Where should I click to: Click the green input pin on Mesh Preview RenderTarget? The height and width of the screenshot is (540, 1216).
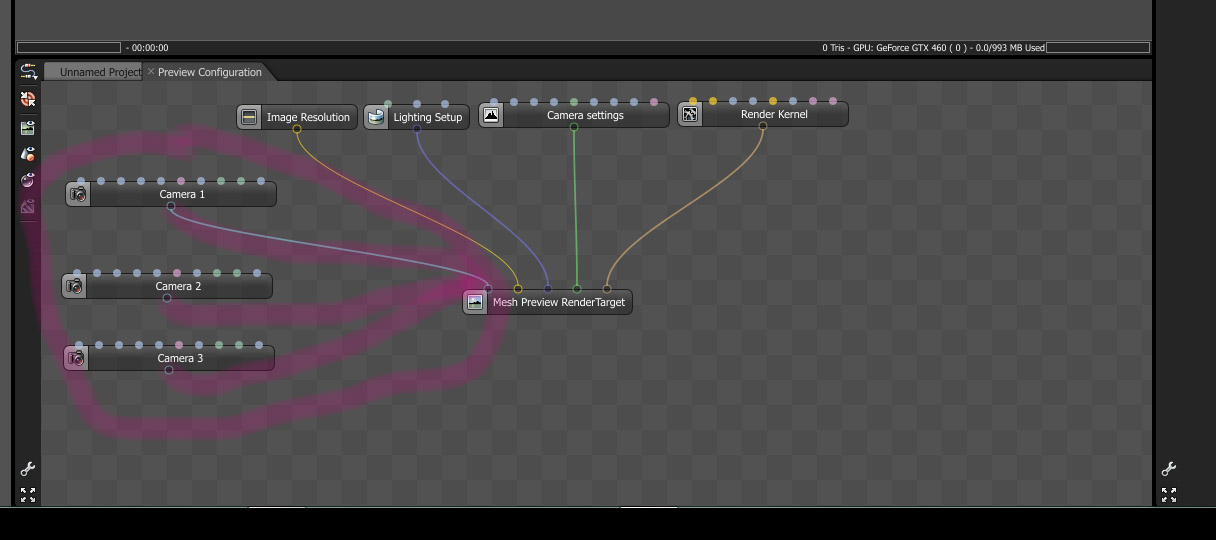pos(577,289)
